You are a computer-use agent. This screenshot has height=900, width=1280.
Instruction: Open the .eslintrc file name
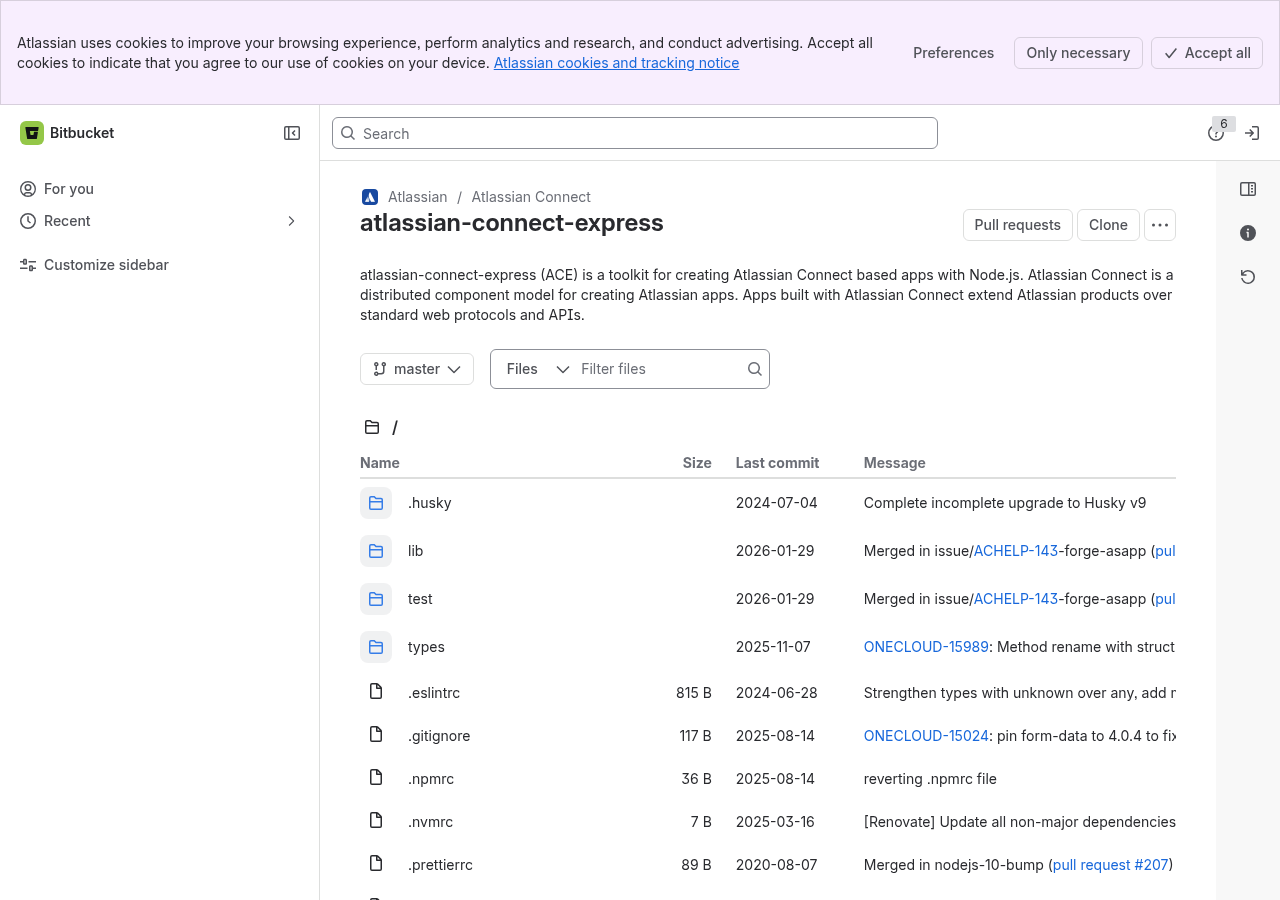coord(434,693)
